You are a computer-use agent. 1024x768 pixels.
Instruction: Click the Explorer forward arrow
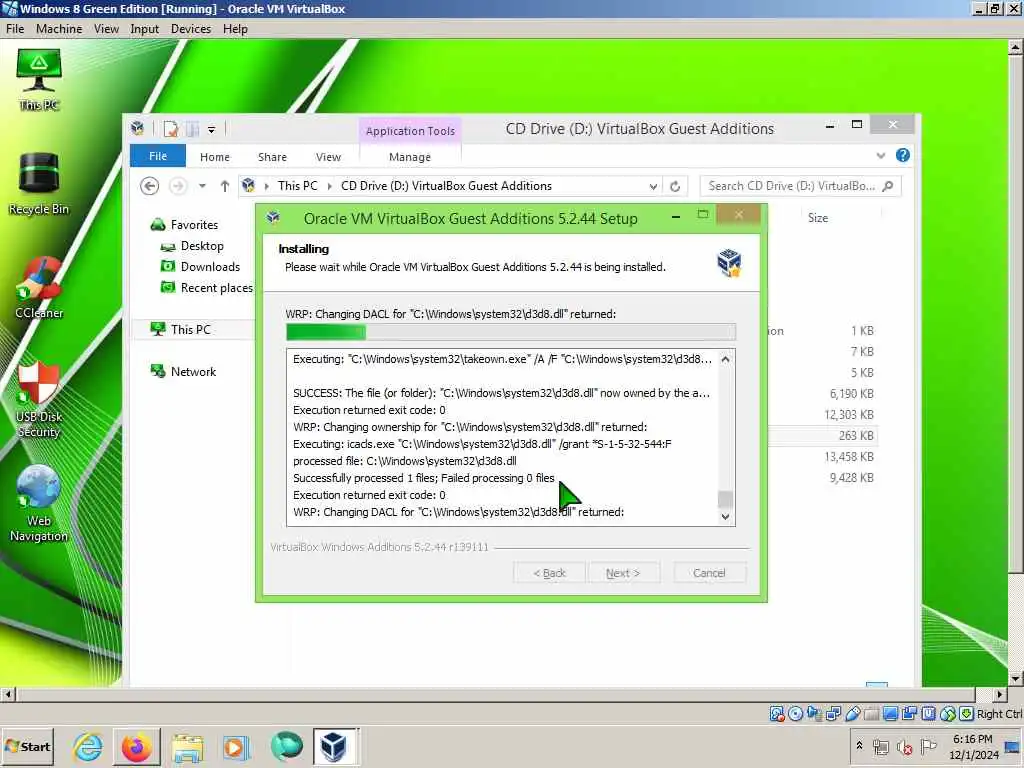click(x=177, y=186)
